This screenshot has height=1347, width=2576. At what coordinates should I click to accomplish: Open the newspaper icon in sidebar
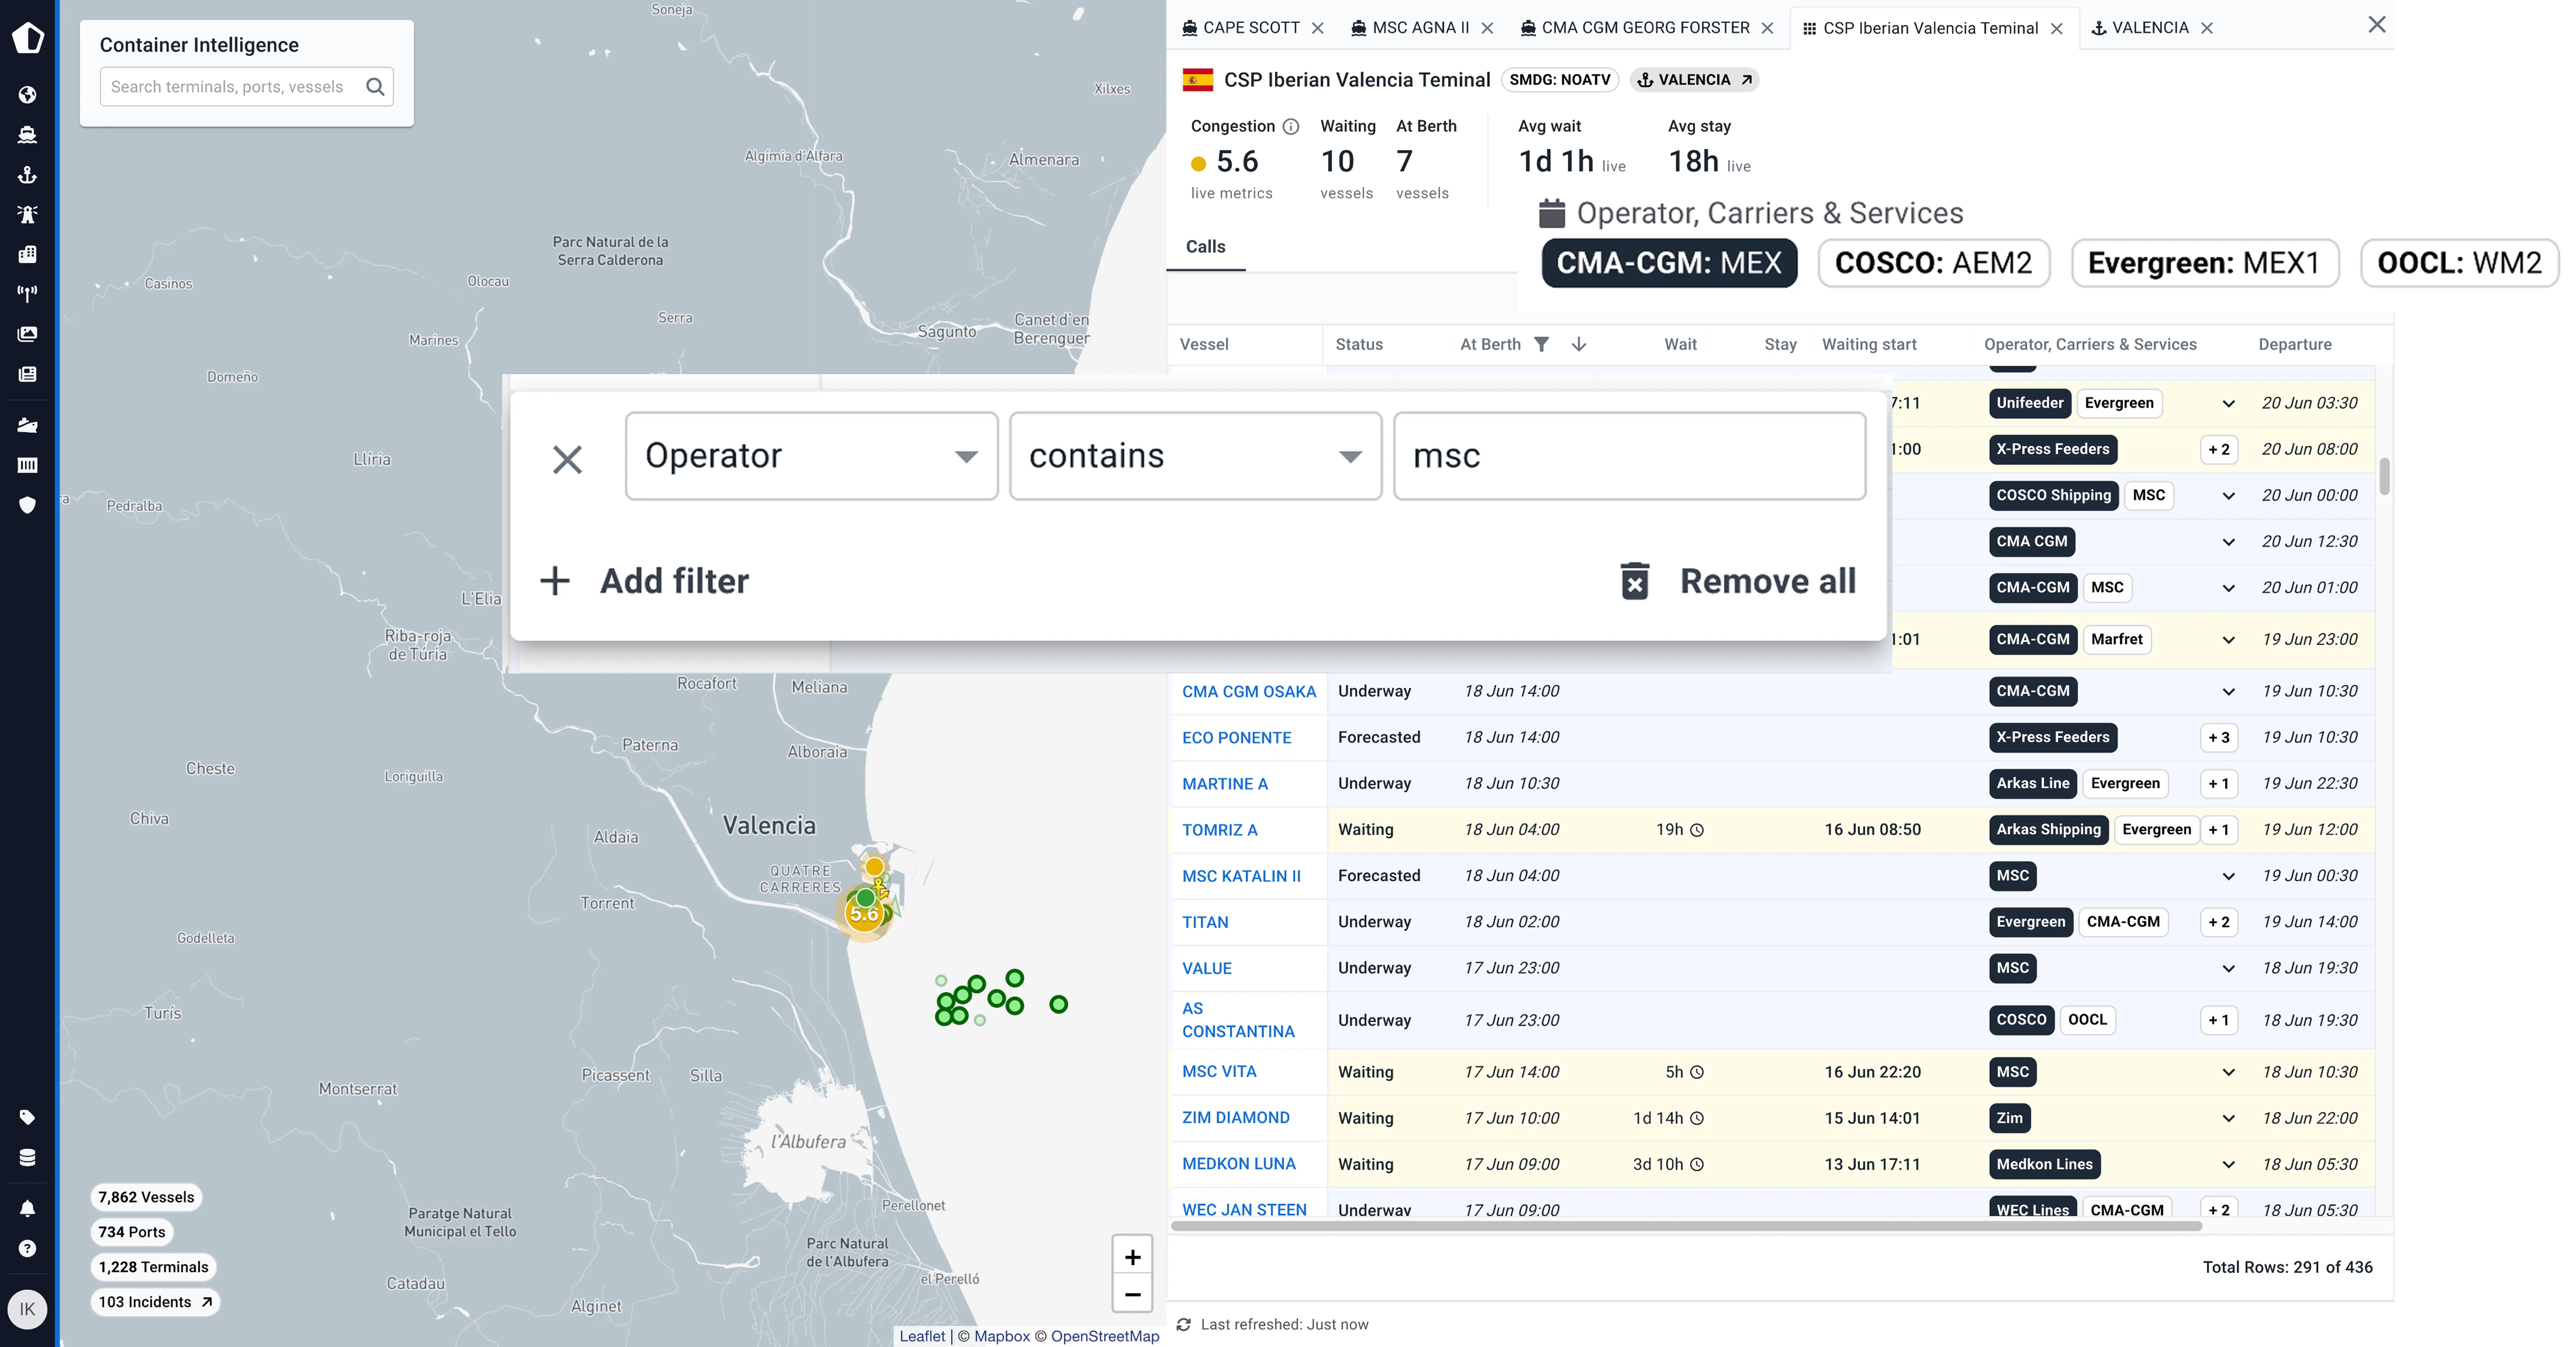[x=27, y=374]
